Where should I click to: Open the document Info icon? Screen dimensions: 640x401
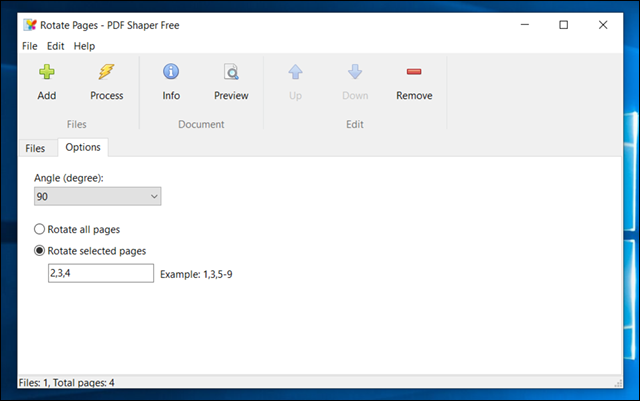click(171, 71)
